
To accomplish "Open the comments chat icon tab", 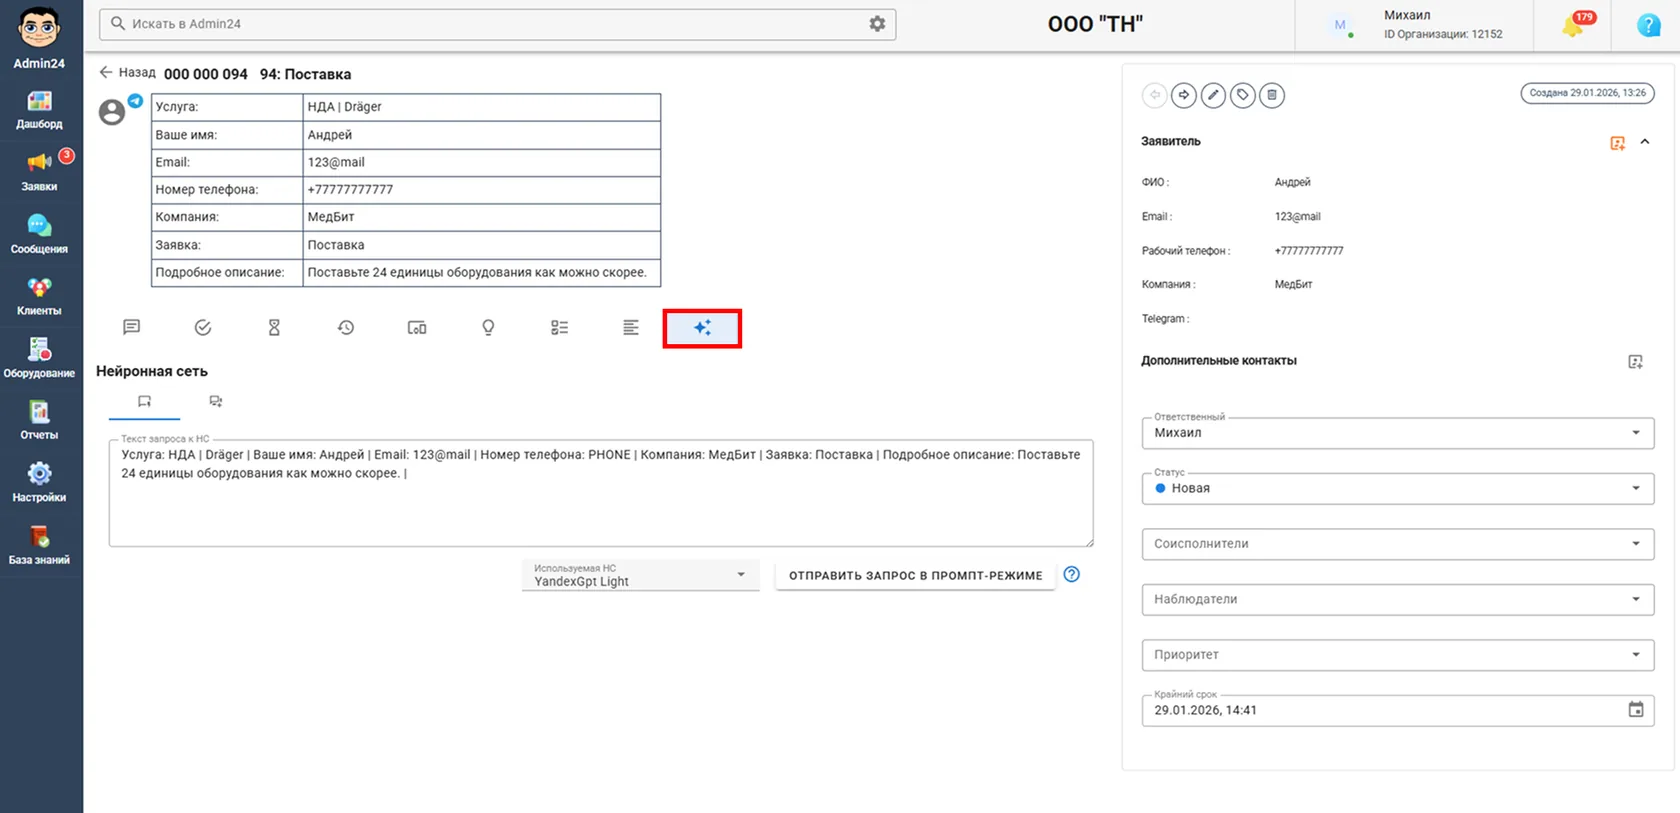I will [131, 327].
